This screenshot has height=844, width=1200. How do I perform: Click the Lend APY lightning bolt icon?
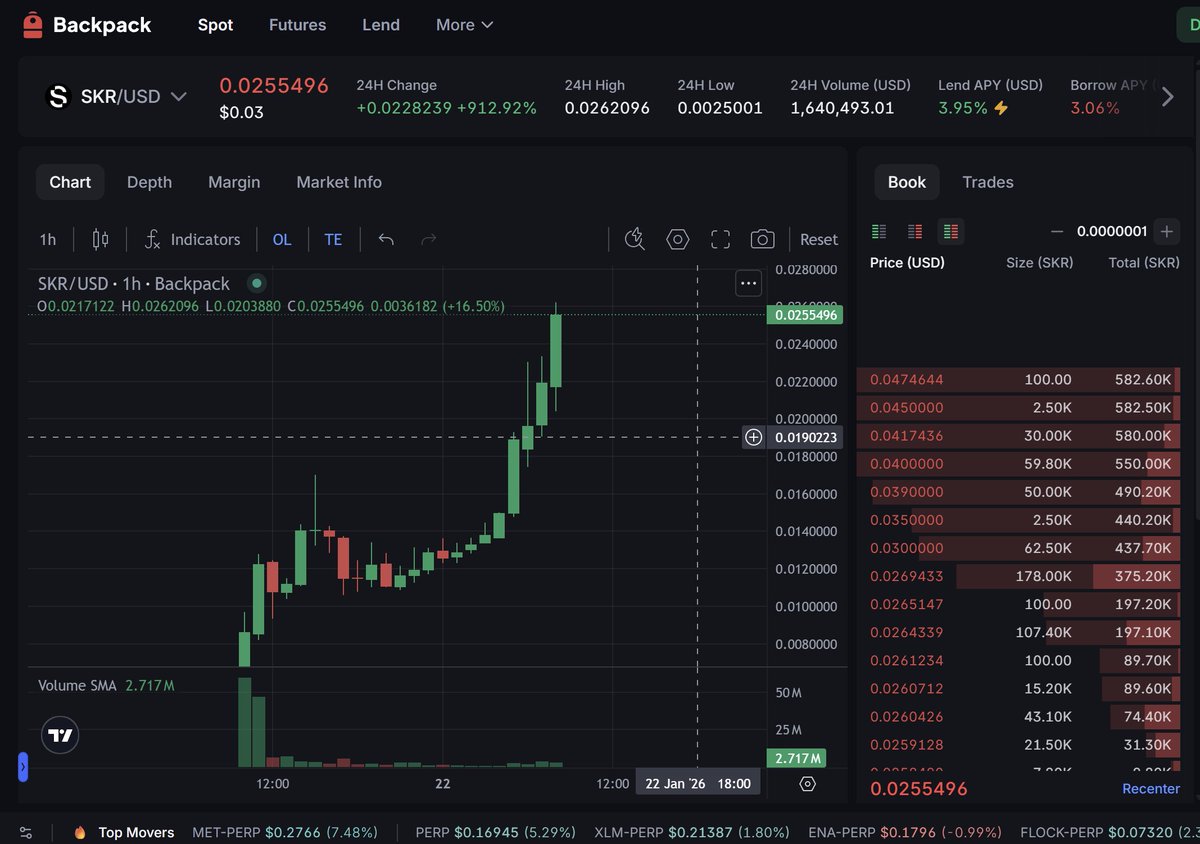1000,108
